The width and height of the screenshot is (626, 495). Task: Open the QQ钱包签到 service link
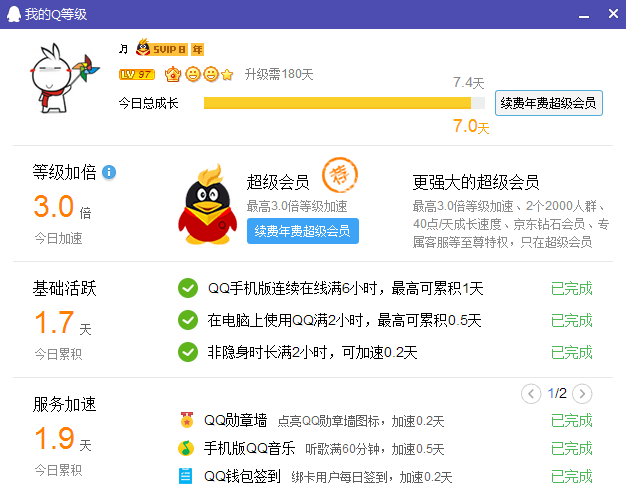[242, 476]
